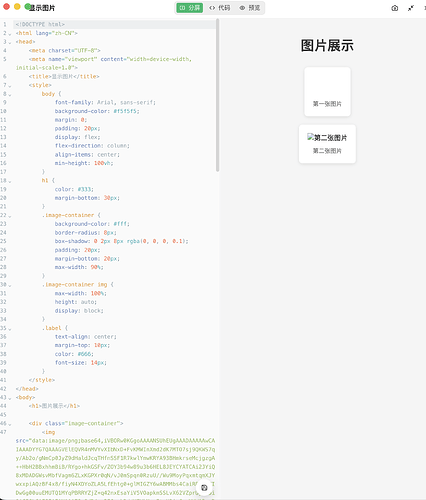The image size is (426, 500).
Task: Click the 第一张图片 image card in the preview
Action: click(327, 92)
